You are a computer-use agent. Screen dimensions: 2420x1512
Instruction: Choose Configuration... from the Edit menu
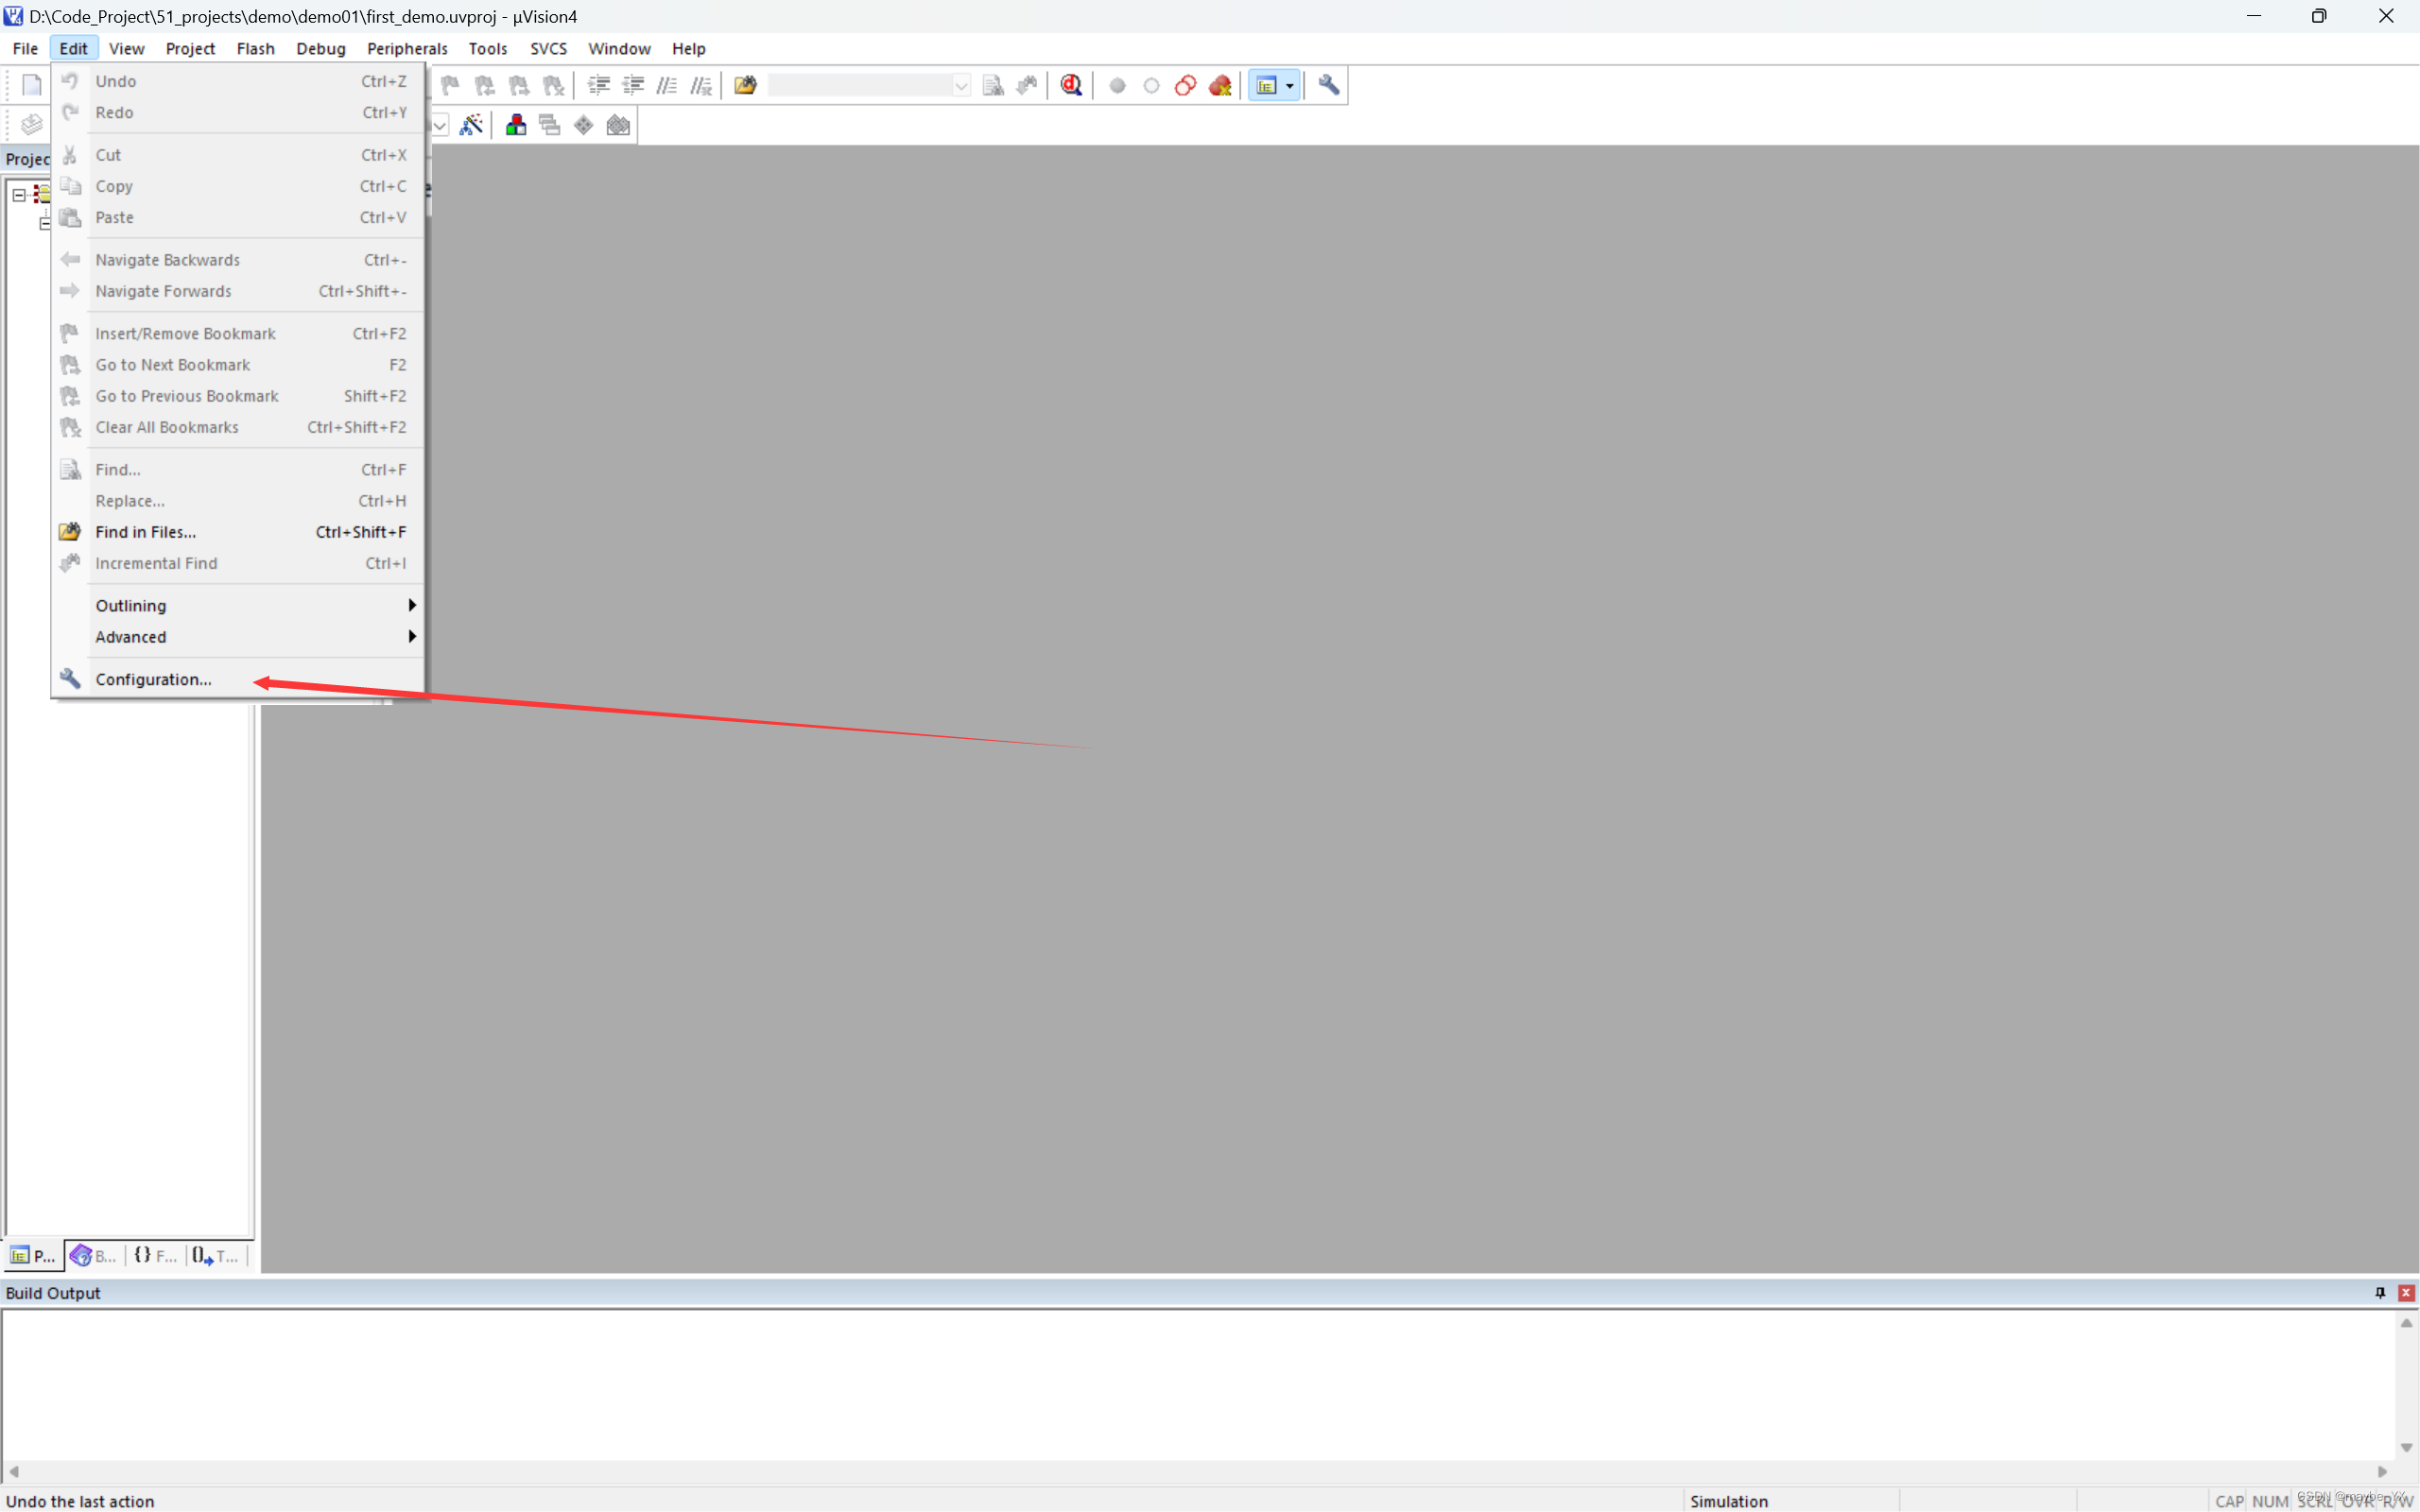click(x=238, y=679)
